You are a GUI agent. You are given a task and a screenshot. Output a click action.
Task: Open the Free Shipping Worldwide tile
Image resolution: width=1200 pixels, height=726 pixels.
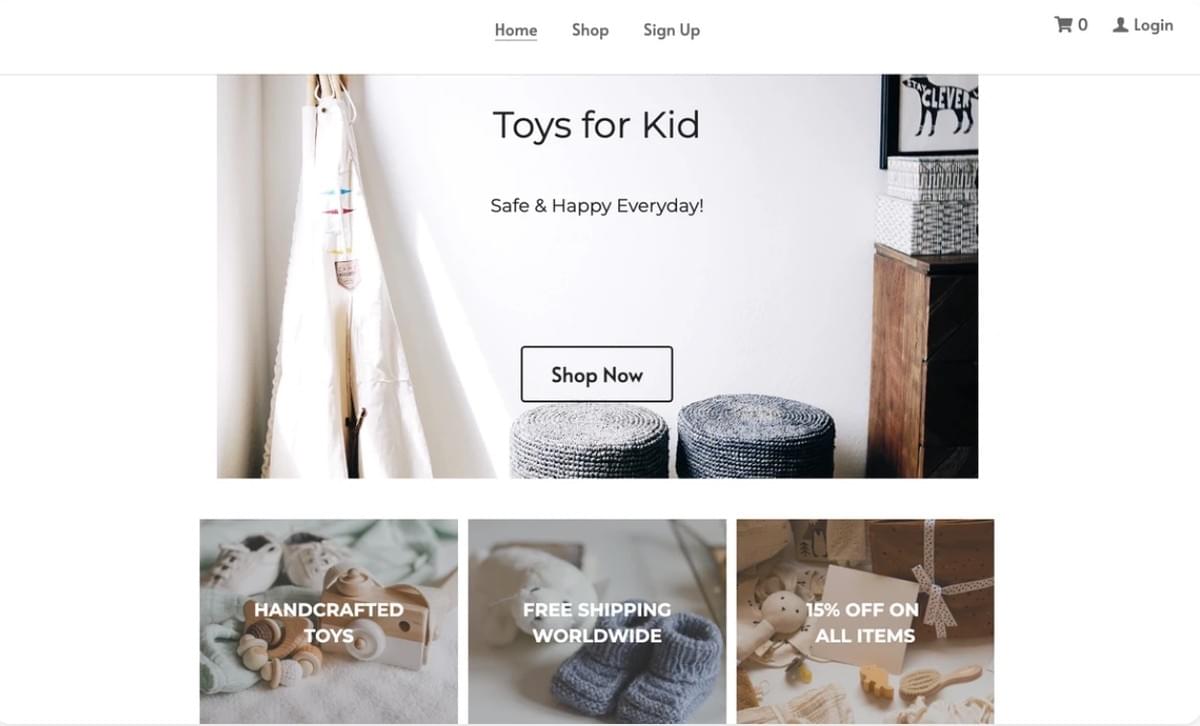[597, 621]
